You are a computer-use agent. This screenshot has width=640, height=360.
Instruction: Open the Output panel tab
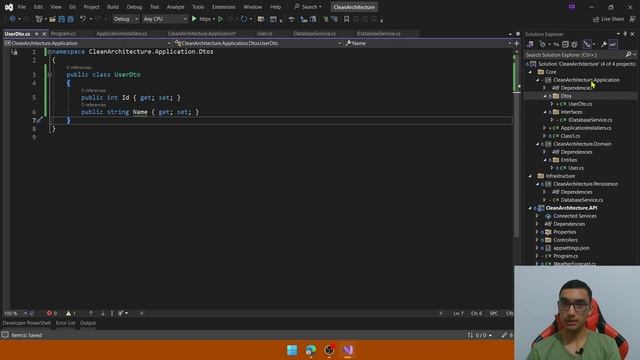tap(88, 323)
